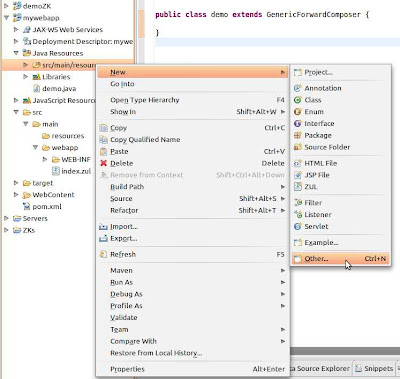Expand the WEB-INF folder

pos(45,159)
